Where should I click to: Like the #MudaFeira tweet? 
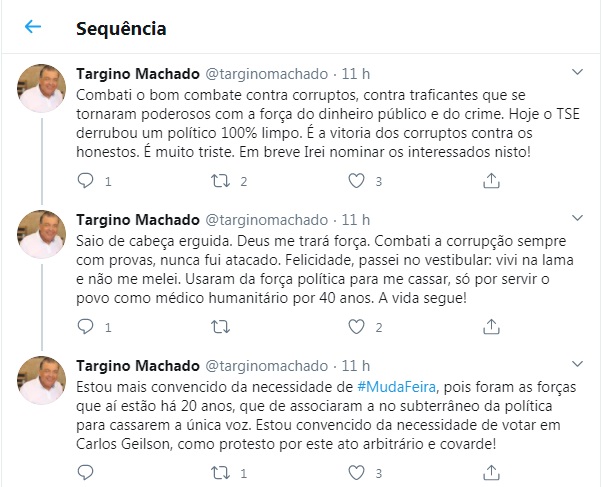click(x=355, y=470)
